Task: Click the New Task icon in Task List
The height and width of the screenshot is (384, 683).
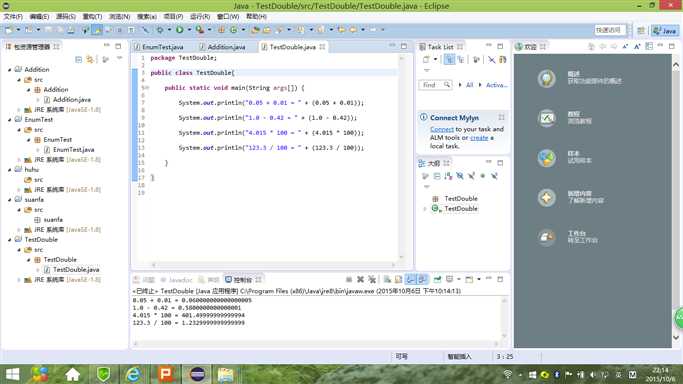Action: 426,60
